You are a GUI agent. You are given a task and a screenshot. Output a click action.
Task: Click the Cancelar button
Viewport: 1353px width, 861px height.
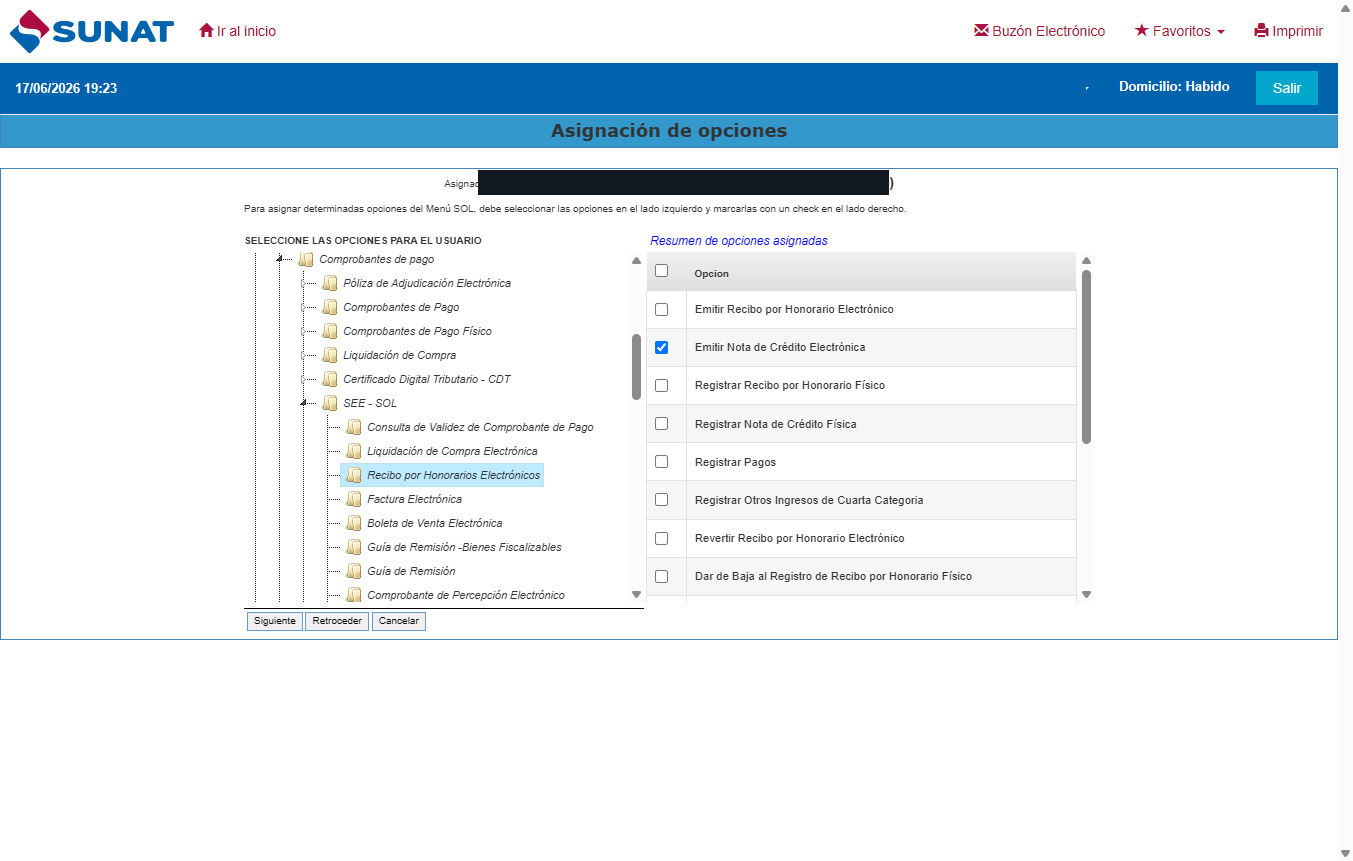pyautogui.click(x=399, y=621)
